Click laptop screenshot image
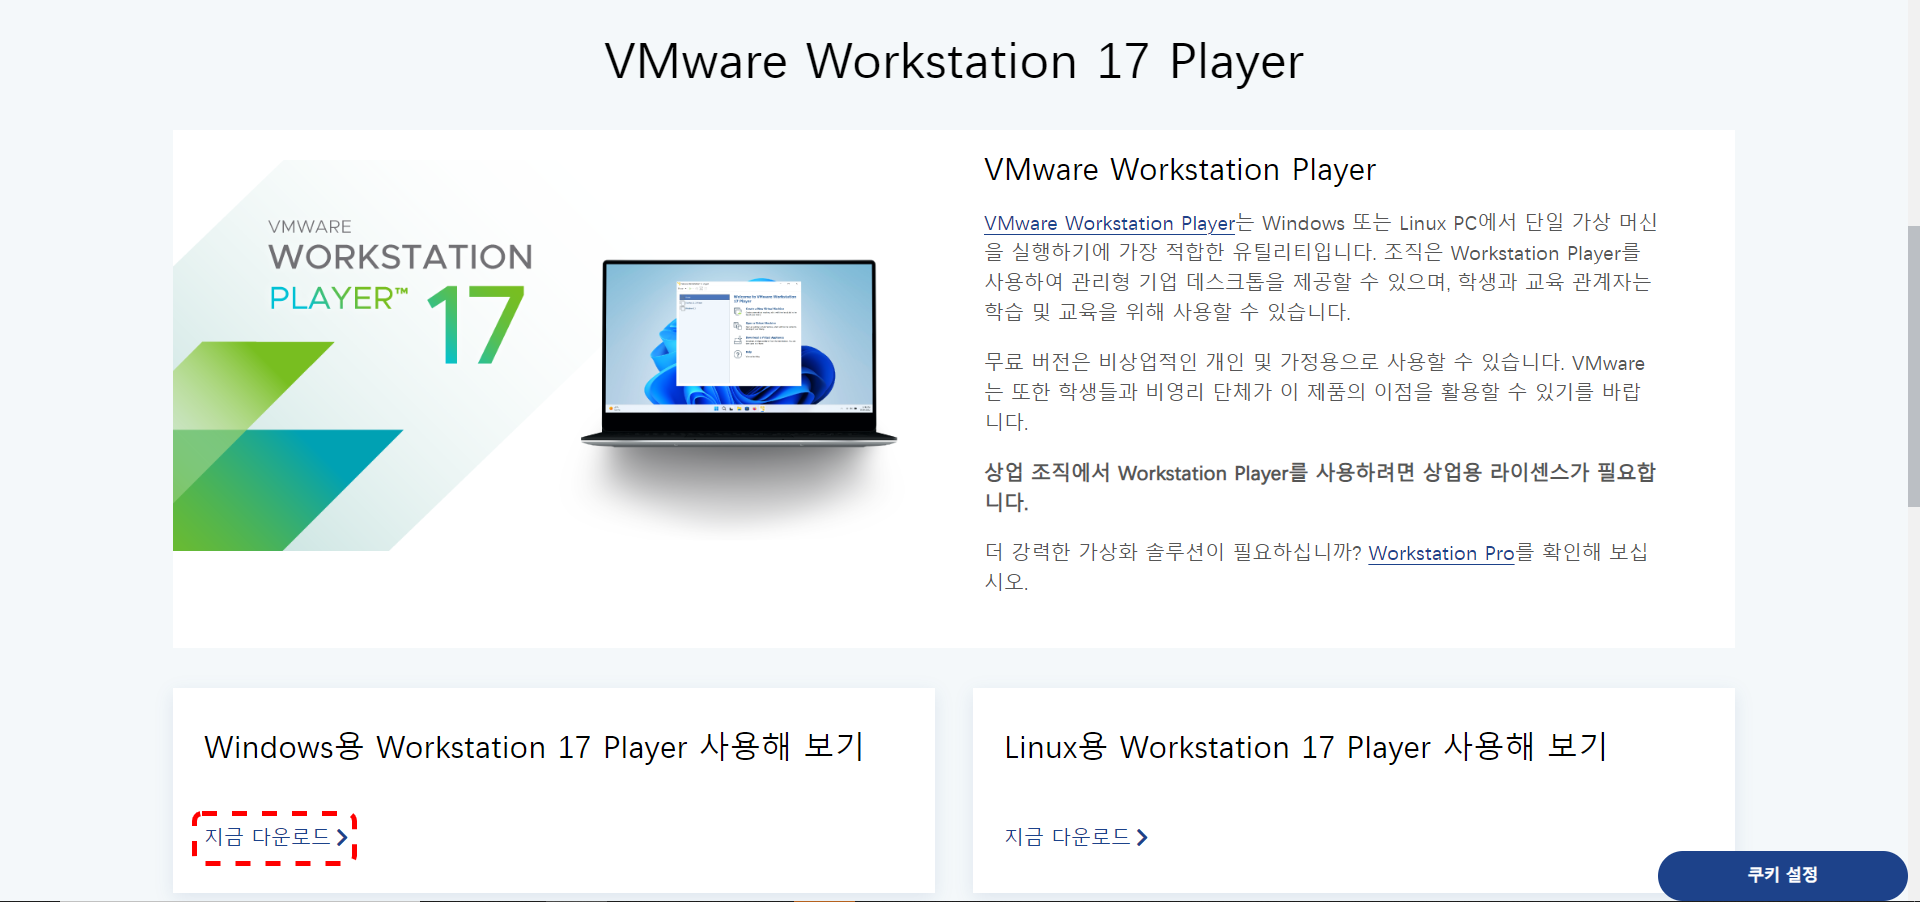1921x903 pixels. [x=739, y=353]
